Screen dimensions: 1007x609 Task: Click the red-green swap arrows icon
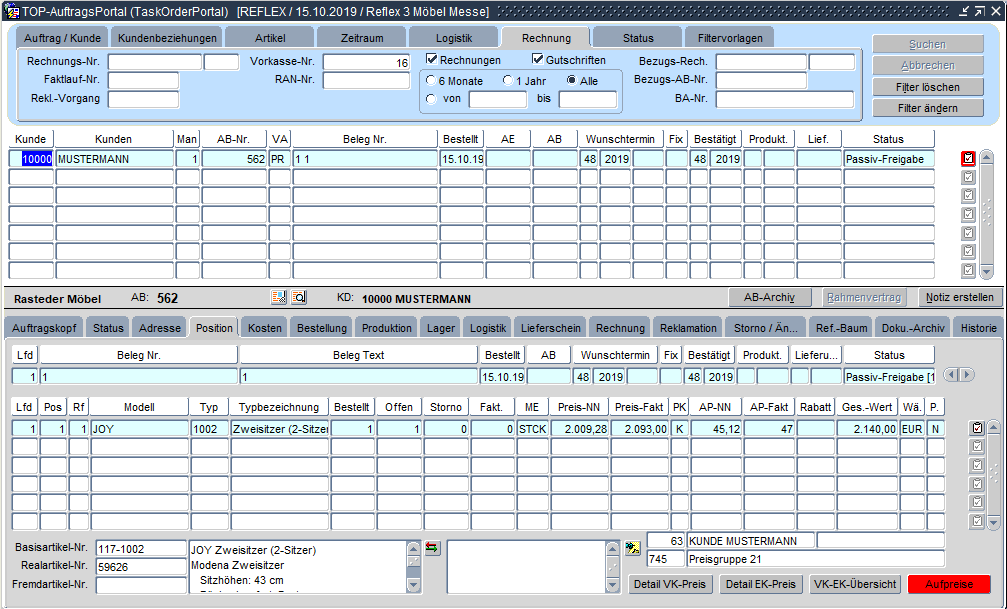point(432,547)
